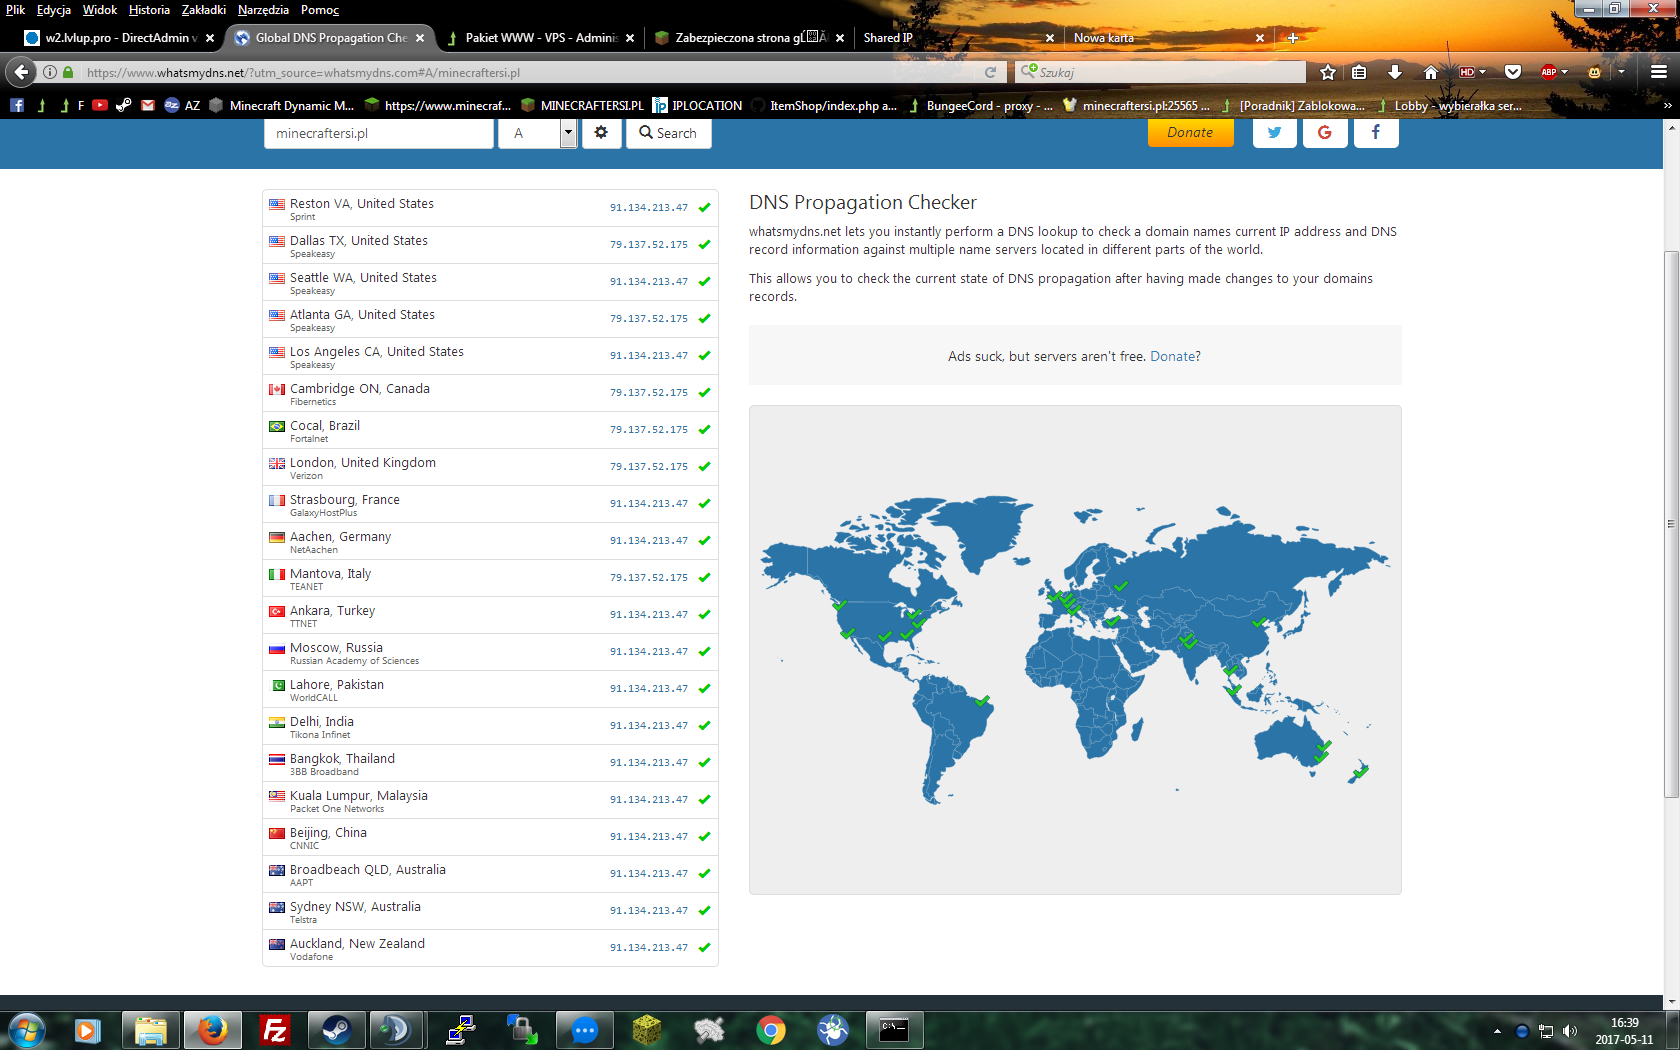Open FileZilla from the taskbar
Image resolution: width=1680 pixels, height=1050 pixels.
tap(274, 1029)
